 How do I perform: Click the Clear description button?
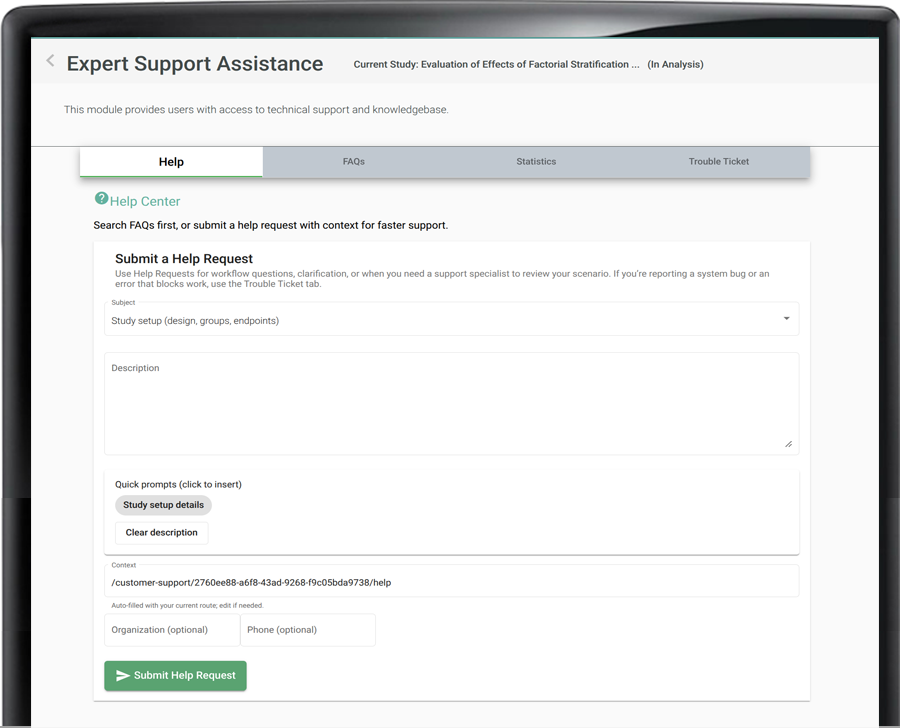161,533
